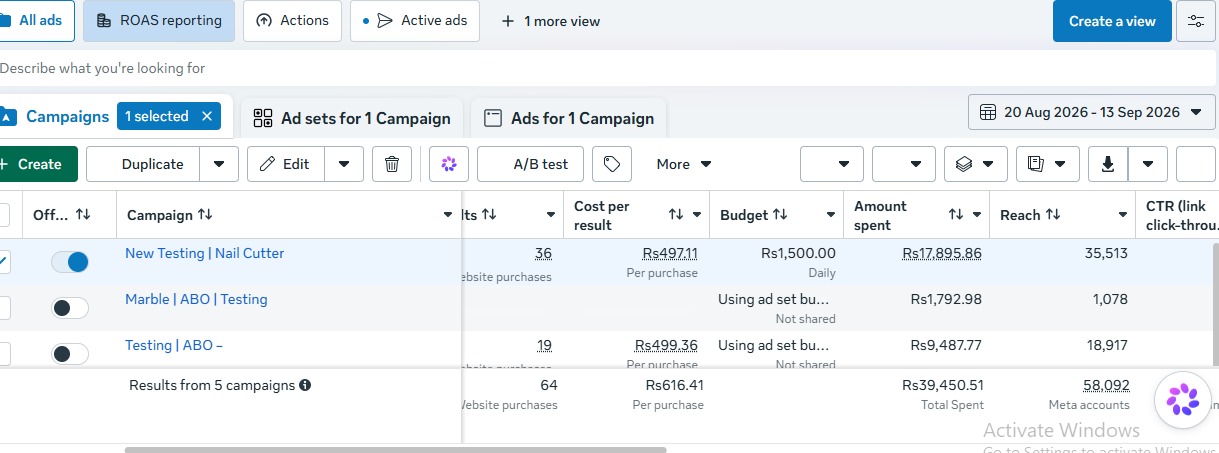Screen dimensions: 1219x453
Task: Sort by Cost per result arrows
Action: coord(676,215)
